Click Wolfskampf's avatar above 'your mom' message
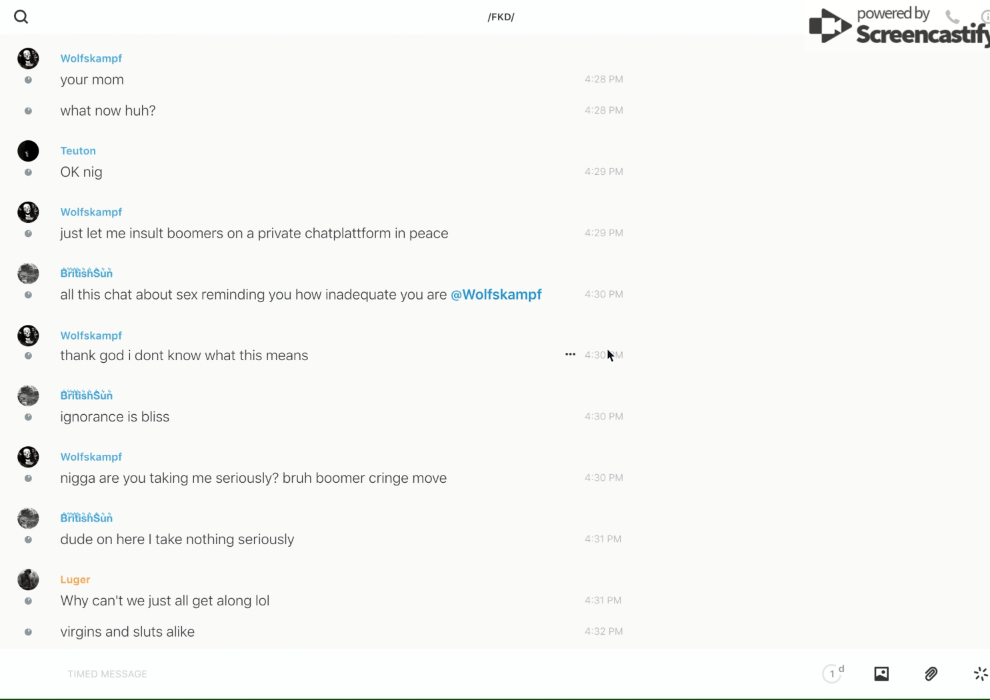Screen dimensions: 990x700 28,58
